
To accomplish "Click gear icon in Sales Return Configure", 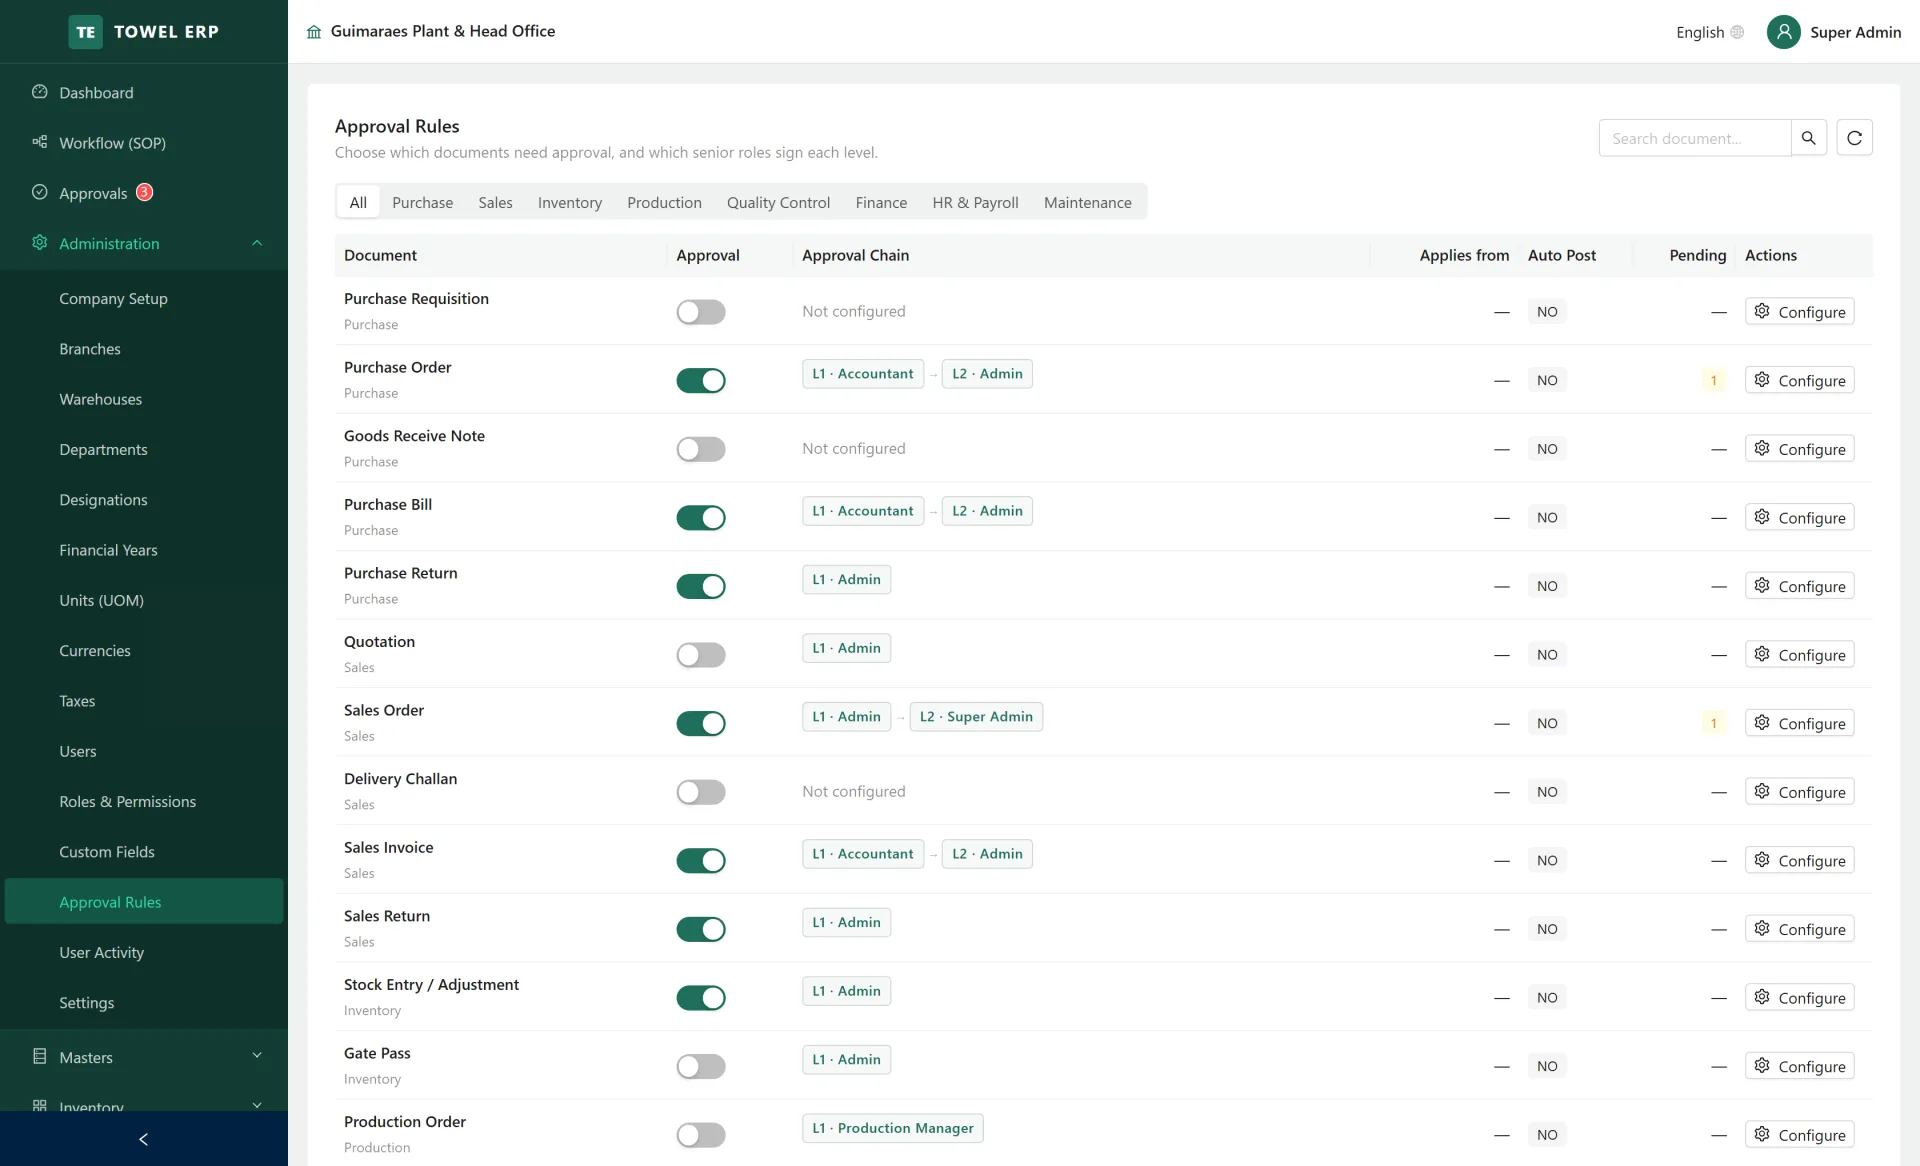I will click(1762, 928).
